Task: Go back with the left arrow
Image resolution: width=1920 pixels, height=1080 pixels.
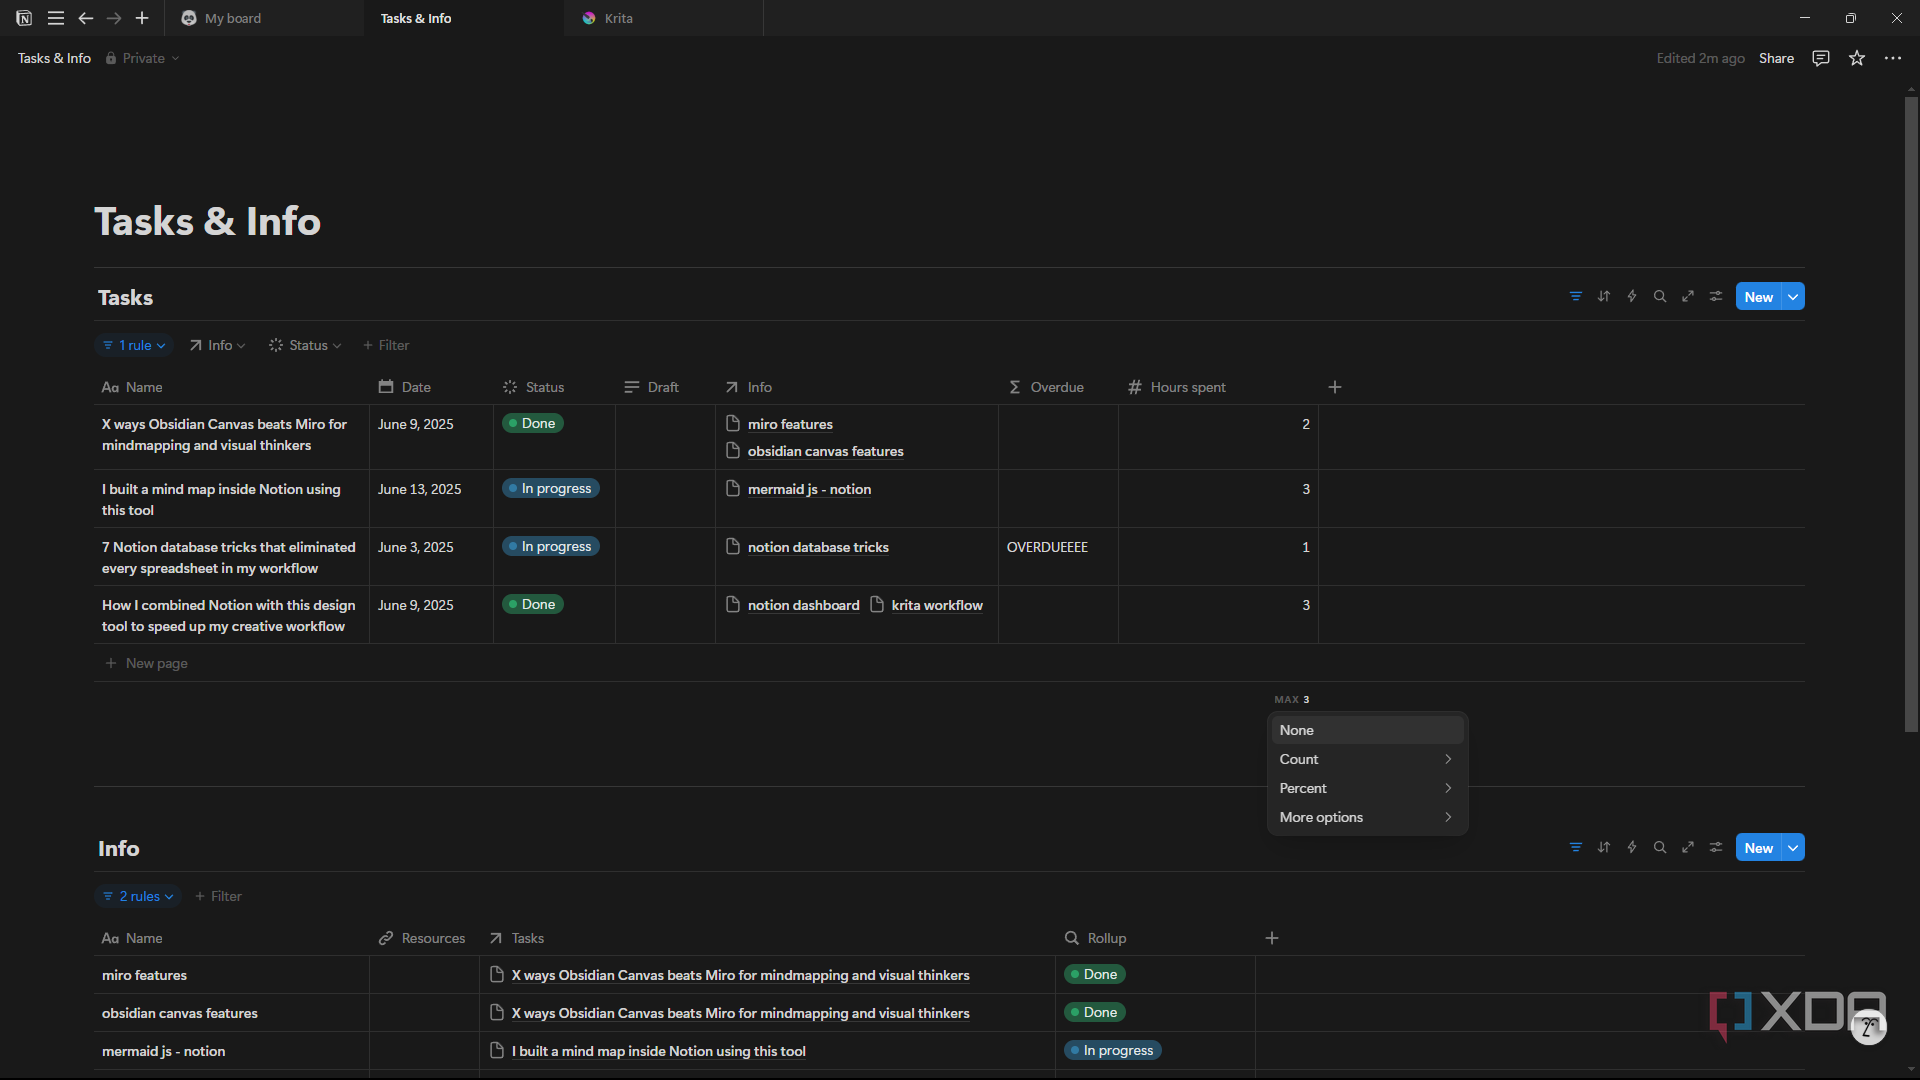Action: [x=86, y=18]
